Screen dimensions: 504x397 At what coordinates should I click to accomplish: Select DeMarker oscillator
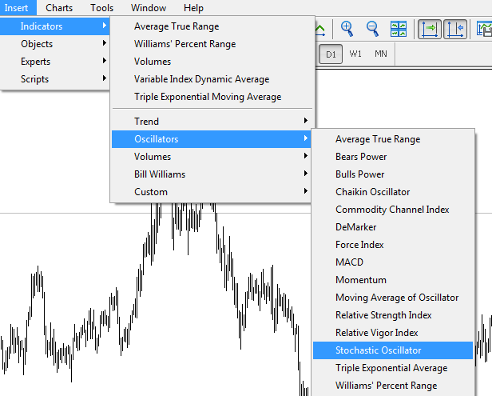tap(393, 227)
